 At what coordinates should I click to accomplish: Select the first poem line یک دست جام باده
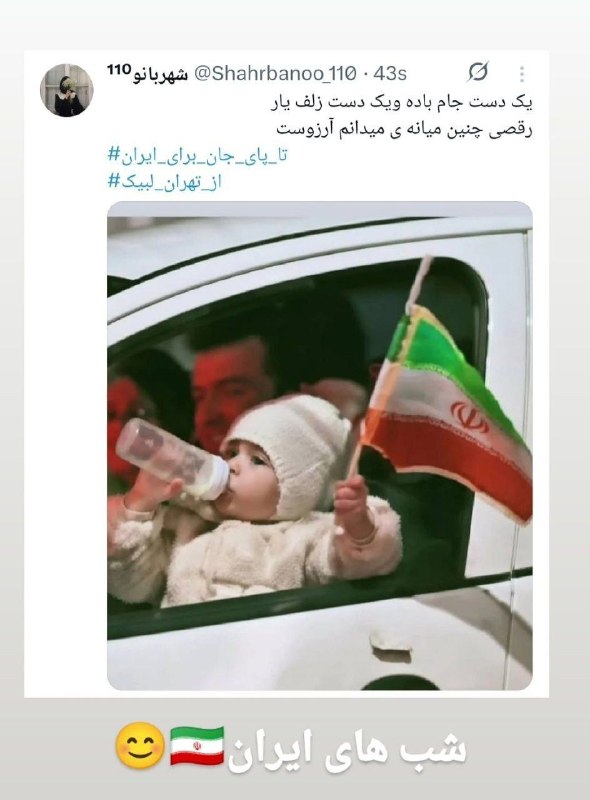tap(402, 103)
